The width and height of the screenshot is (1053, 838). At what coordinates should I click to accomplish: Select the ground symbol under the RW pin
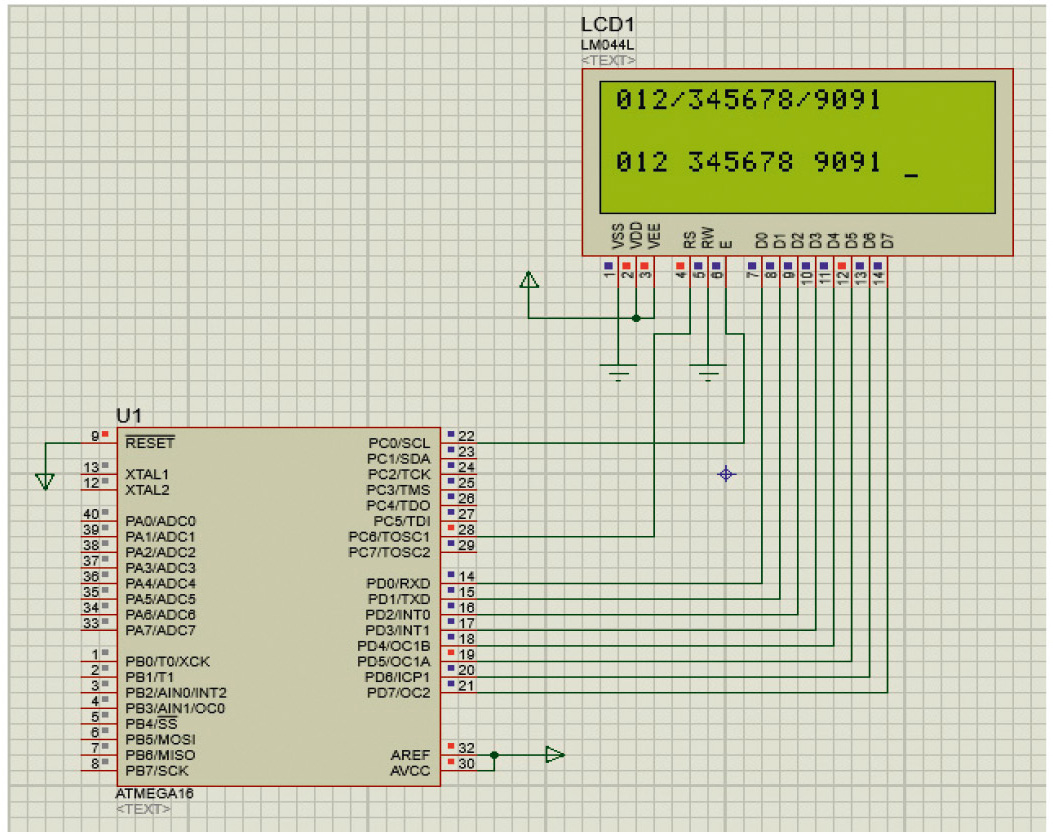click(708, 374)
